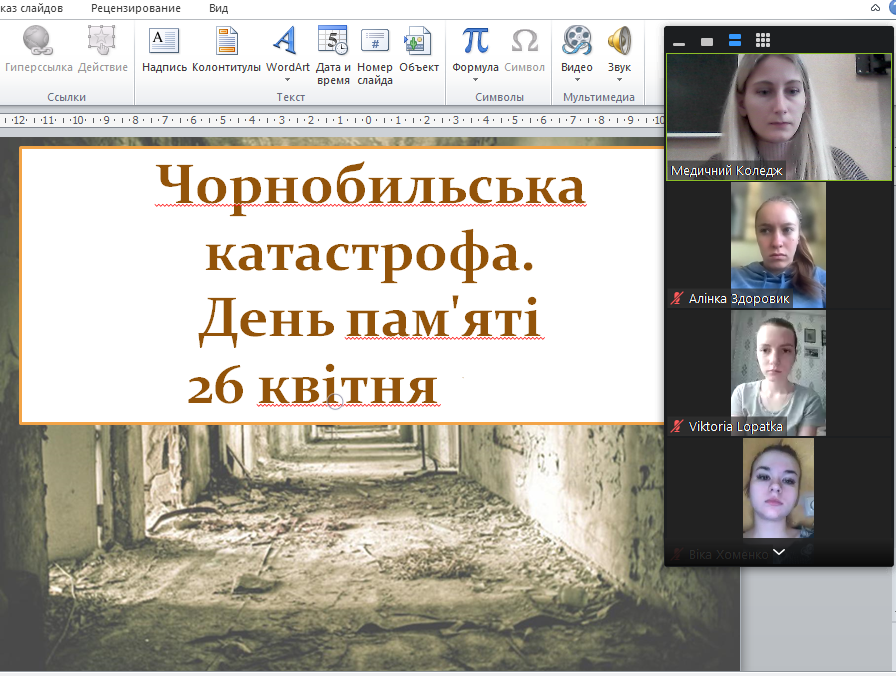Expand the WordArt styles dropdown
Image resolution: width=896 pixels, height=676 pixels.
287,80
